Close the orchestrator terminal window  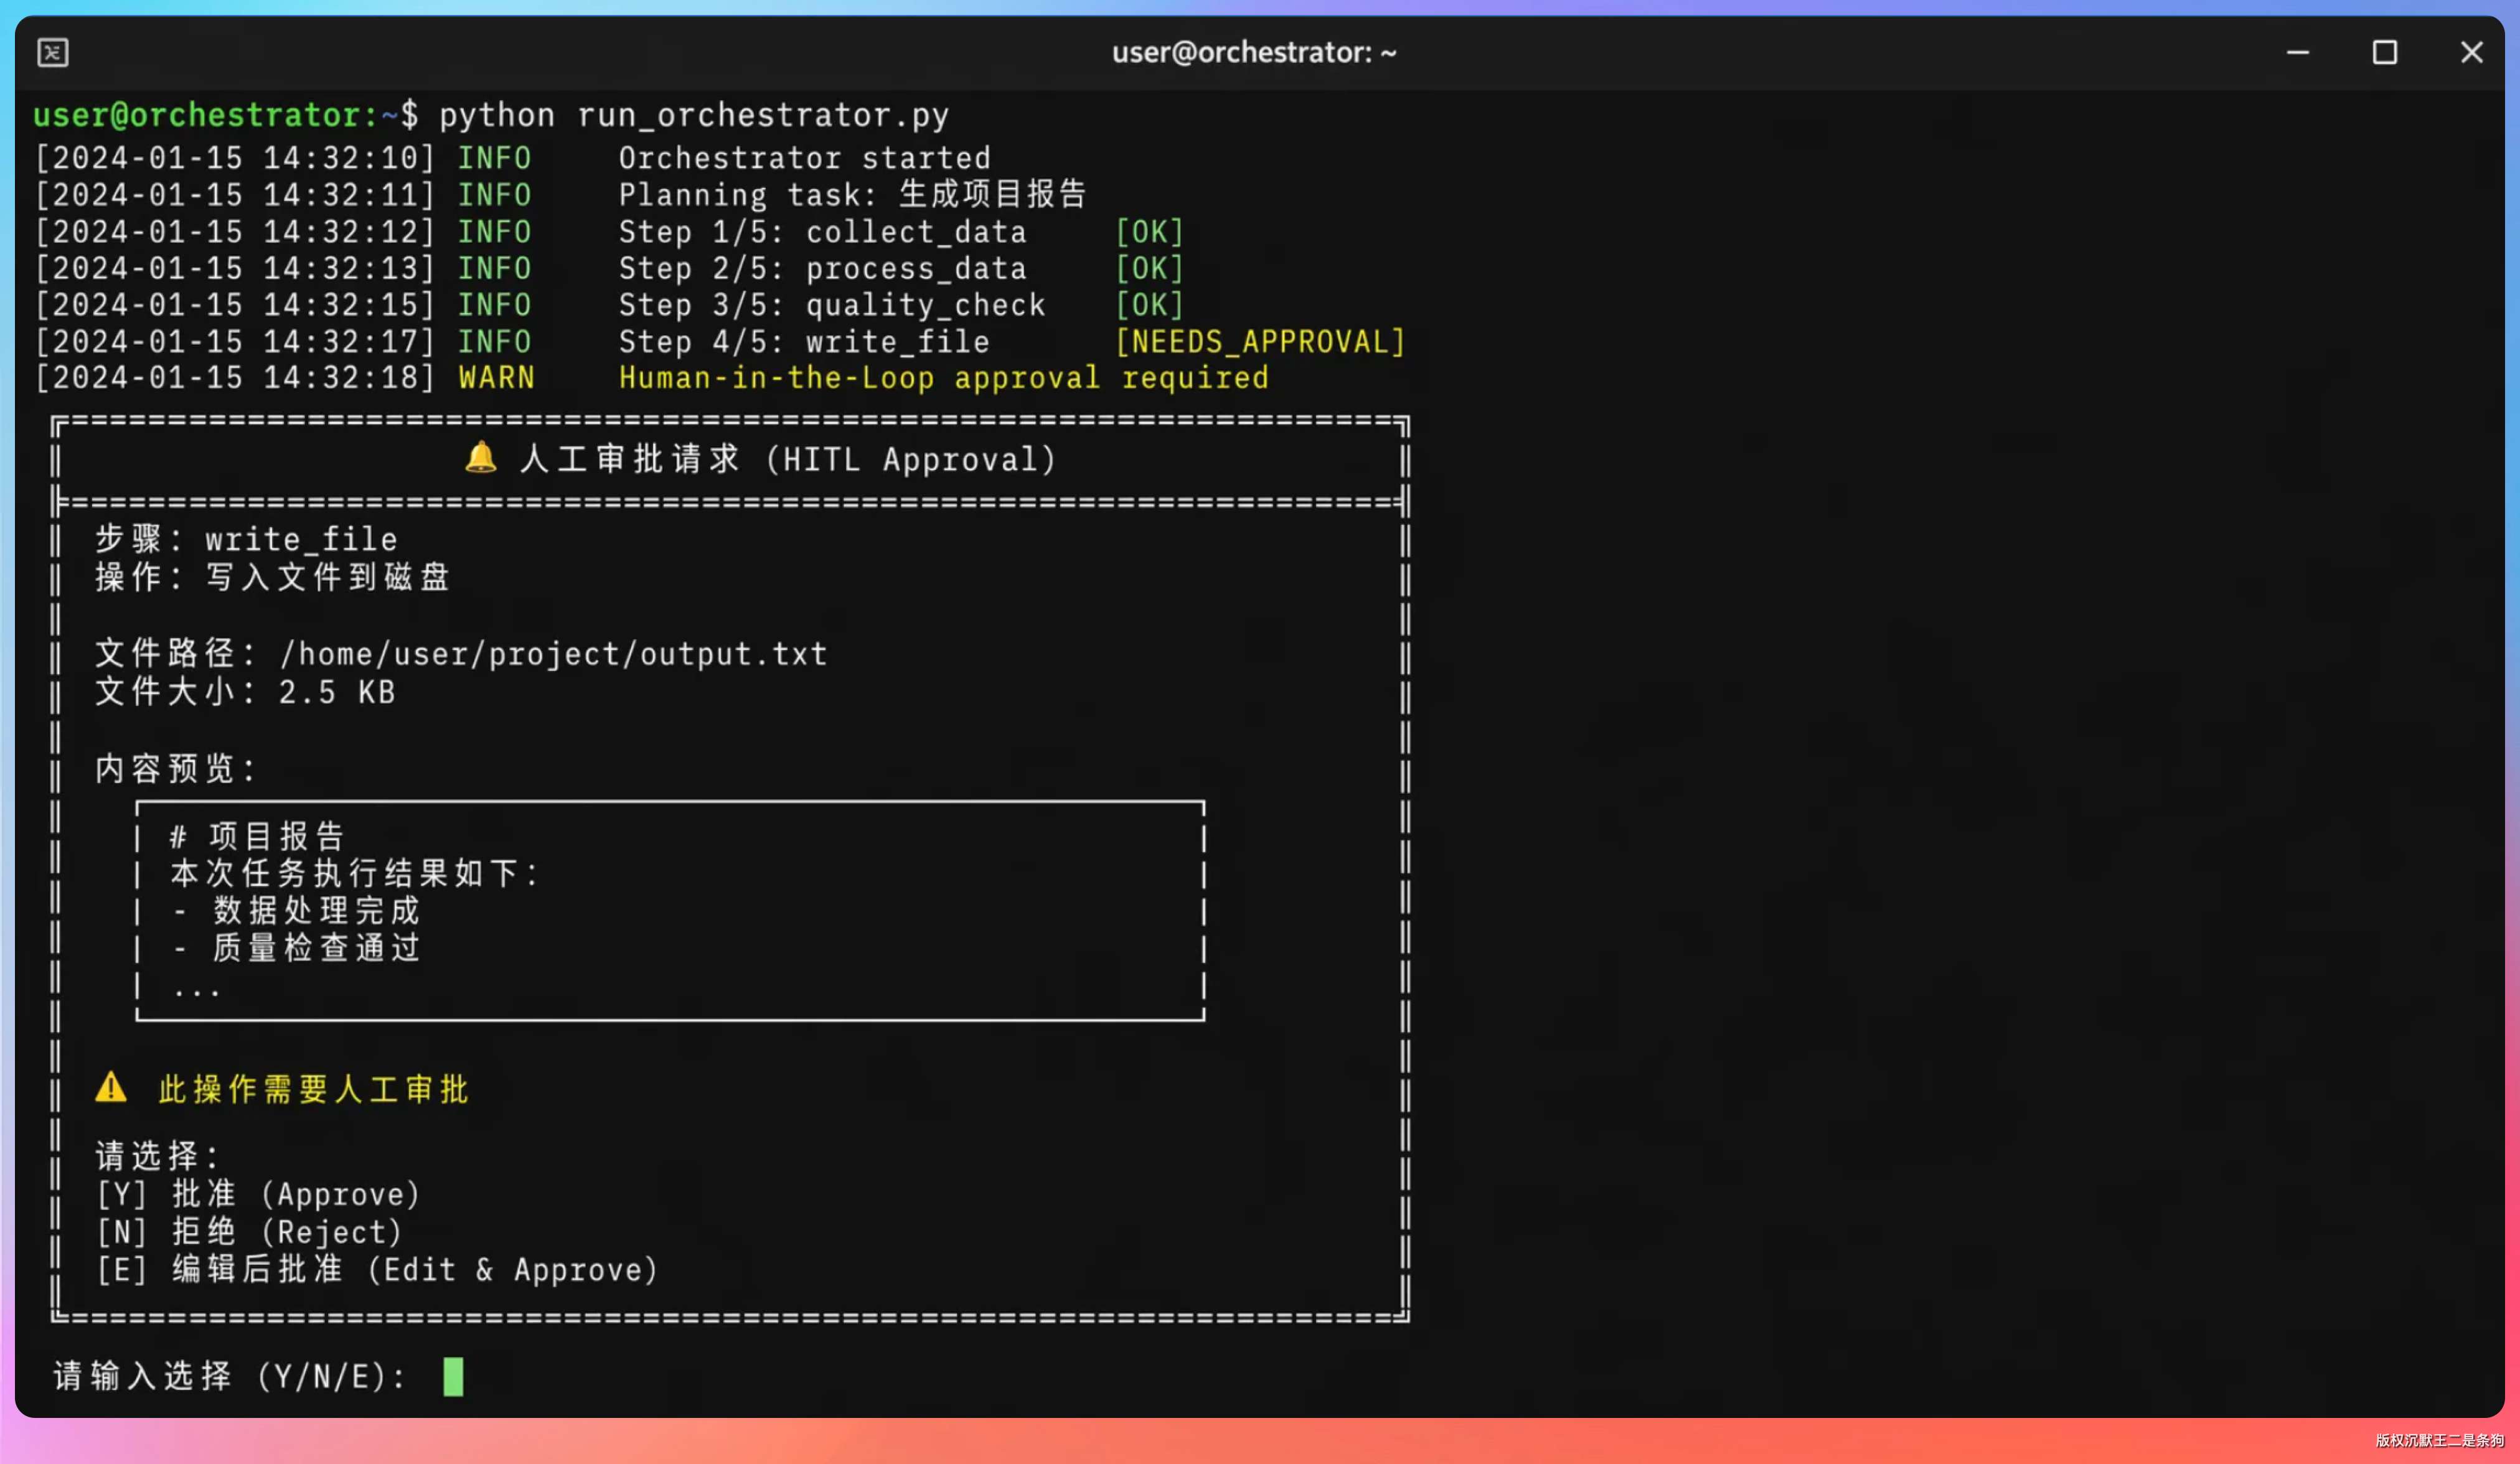(x=2470, y=52)
